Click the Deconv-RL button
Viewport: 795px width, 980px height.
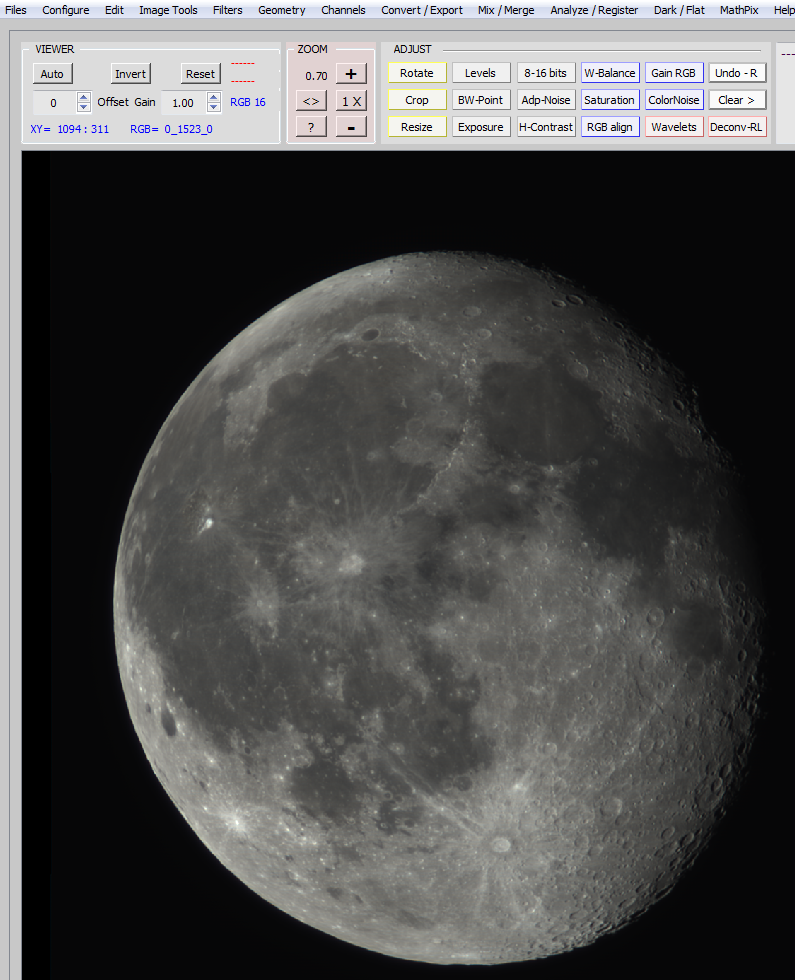point(737,127)
